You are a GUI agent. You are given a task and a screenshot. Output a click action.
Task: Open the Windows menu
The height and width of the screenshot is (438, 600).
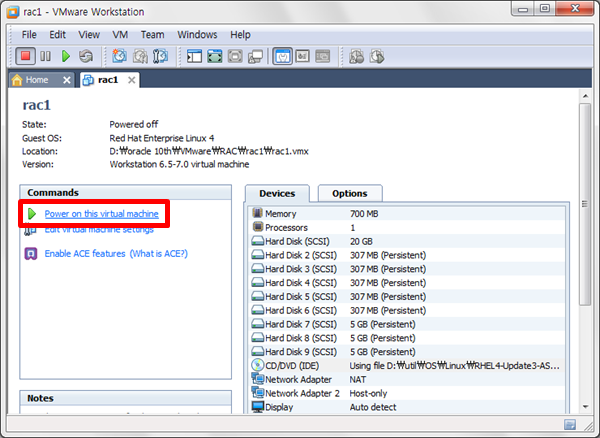197,35
